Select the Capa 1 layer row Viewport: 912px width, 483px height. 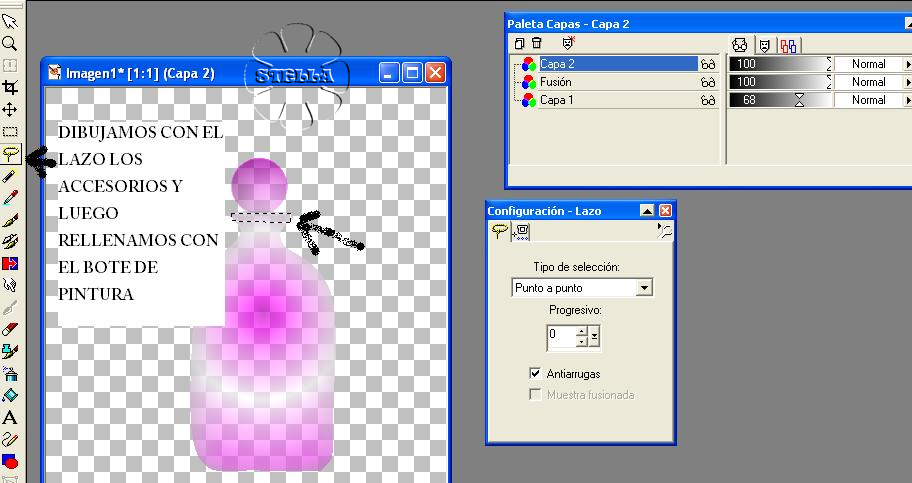pyautogui.click(x=618, y=100)
